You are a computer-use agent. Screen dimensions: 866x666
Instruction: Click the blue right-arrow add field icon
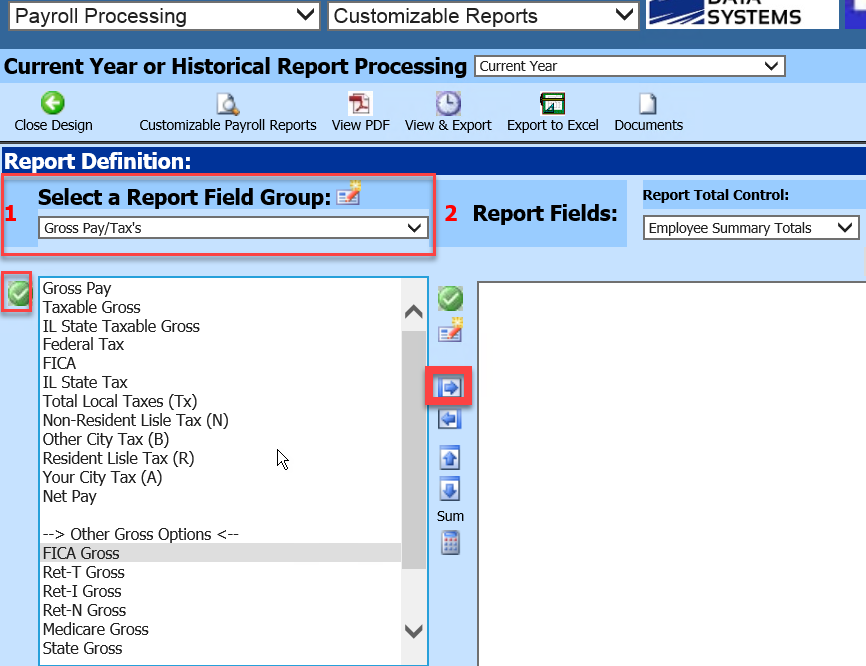(450, 387)
